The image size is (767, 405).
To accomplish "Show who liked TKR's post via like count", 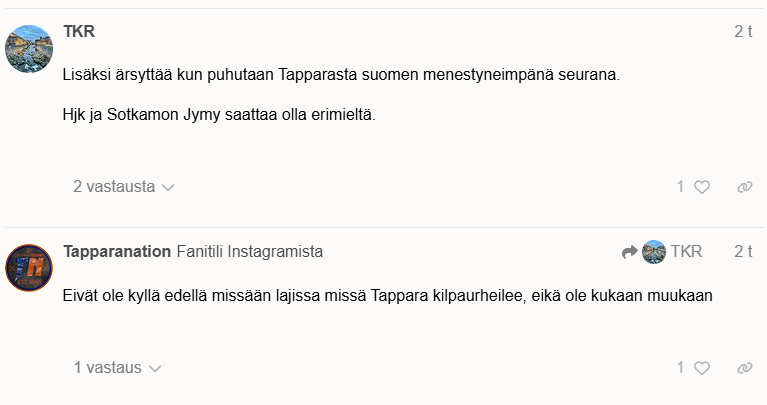I will pos(681,187).
